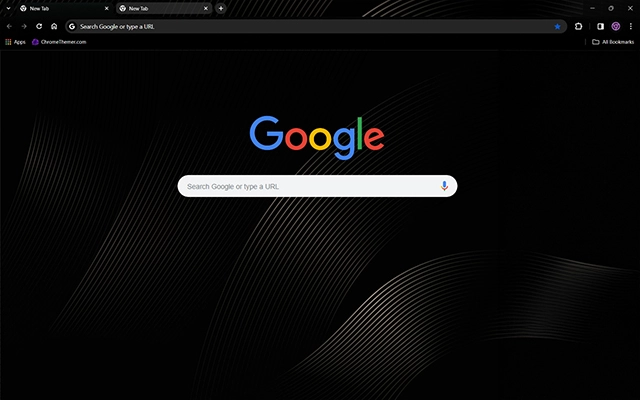Go back to previous page

(9, 26)
